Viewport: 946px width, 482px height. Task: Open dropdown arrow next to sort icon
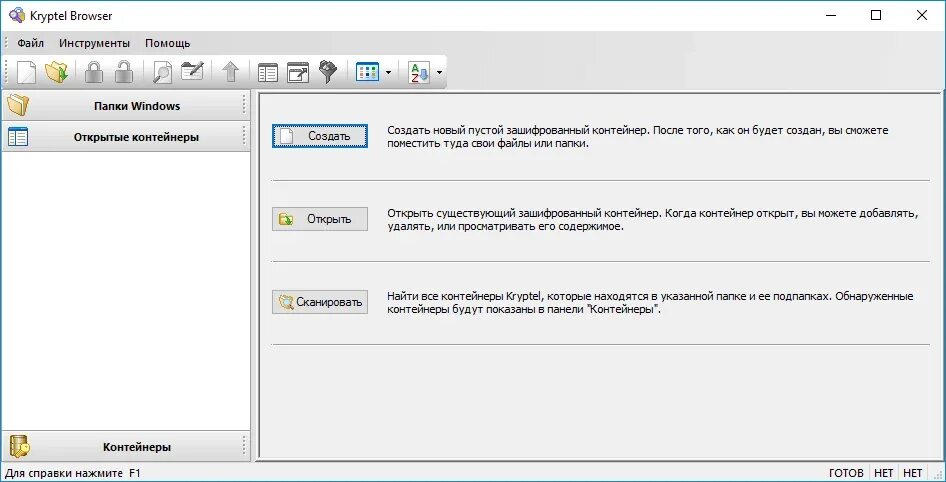439,73
